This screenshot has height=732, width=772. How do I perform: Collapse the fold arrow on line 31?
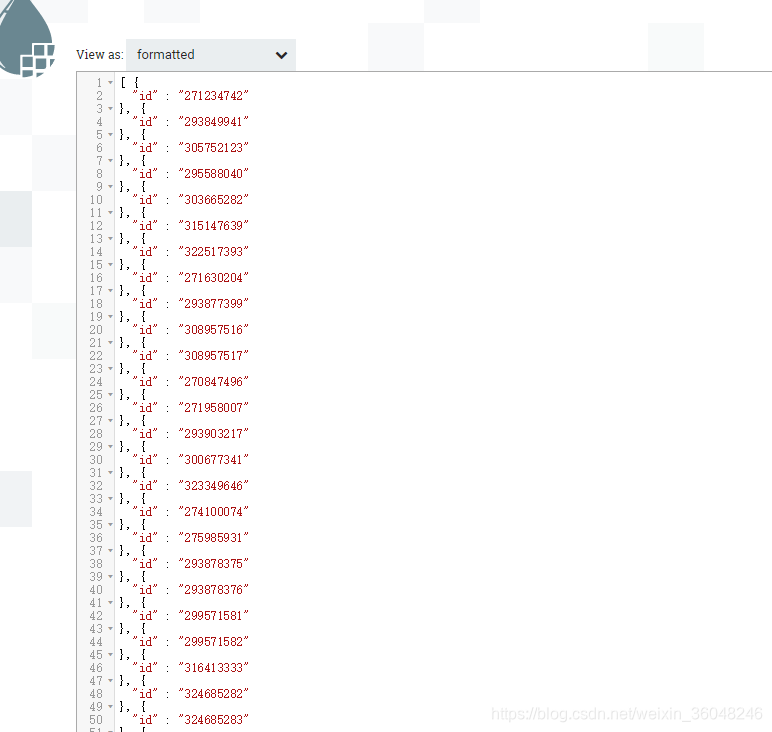tap(110, 473)
